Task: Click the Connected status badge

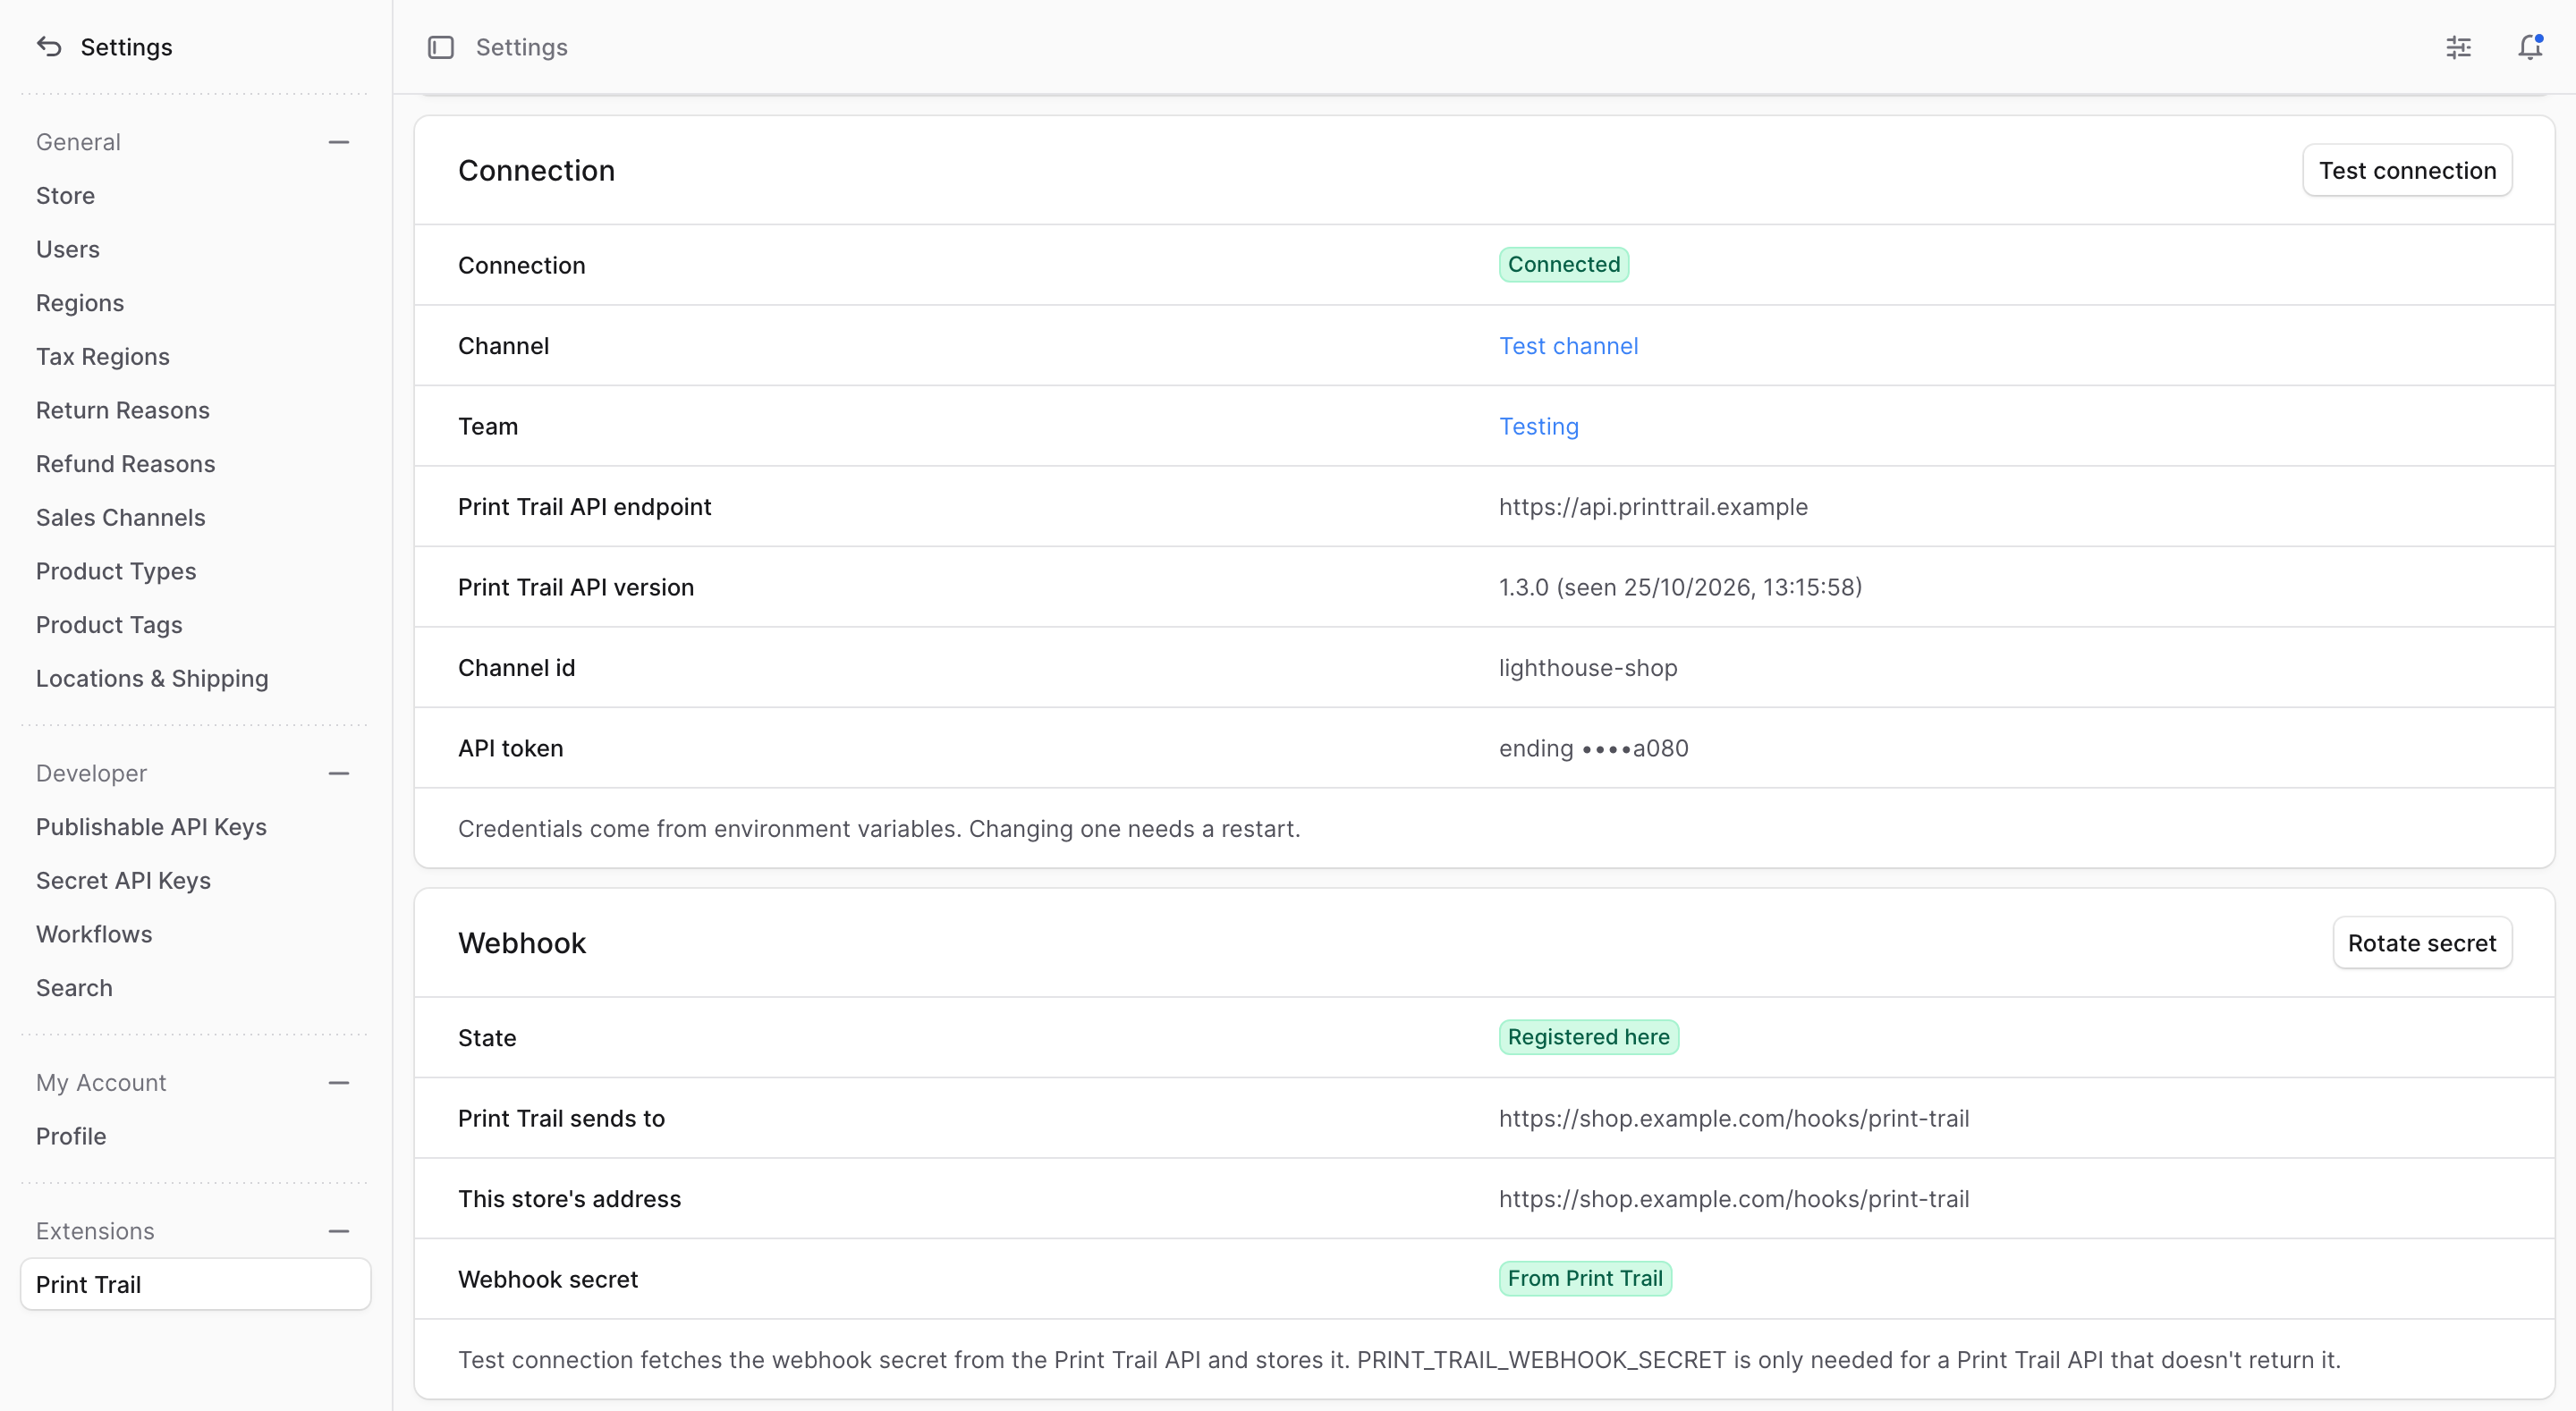Action: [1564, 265]
